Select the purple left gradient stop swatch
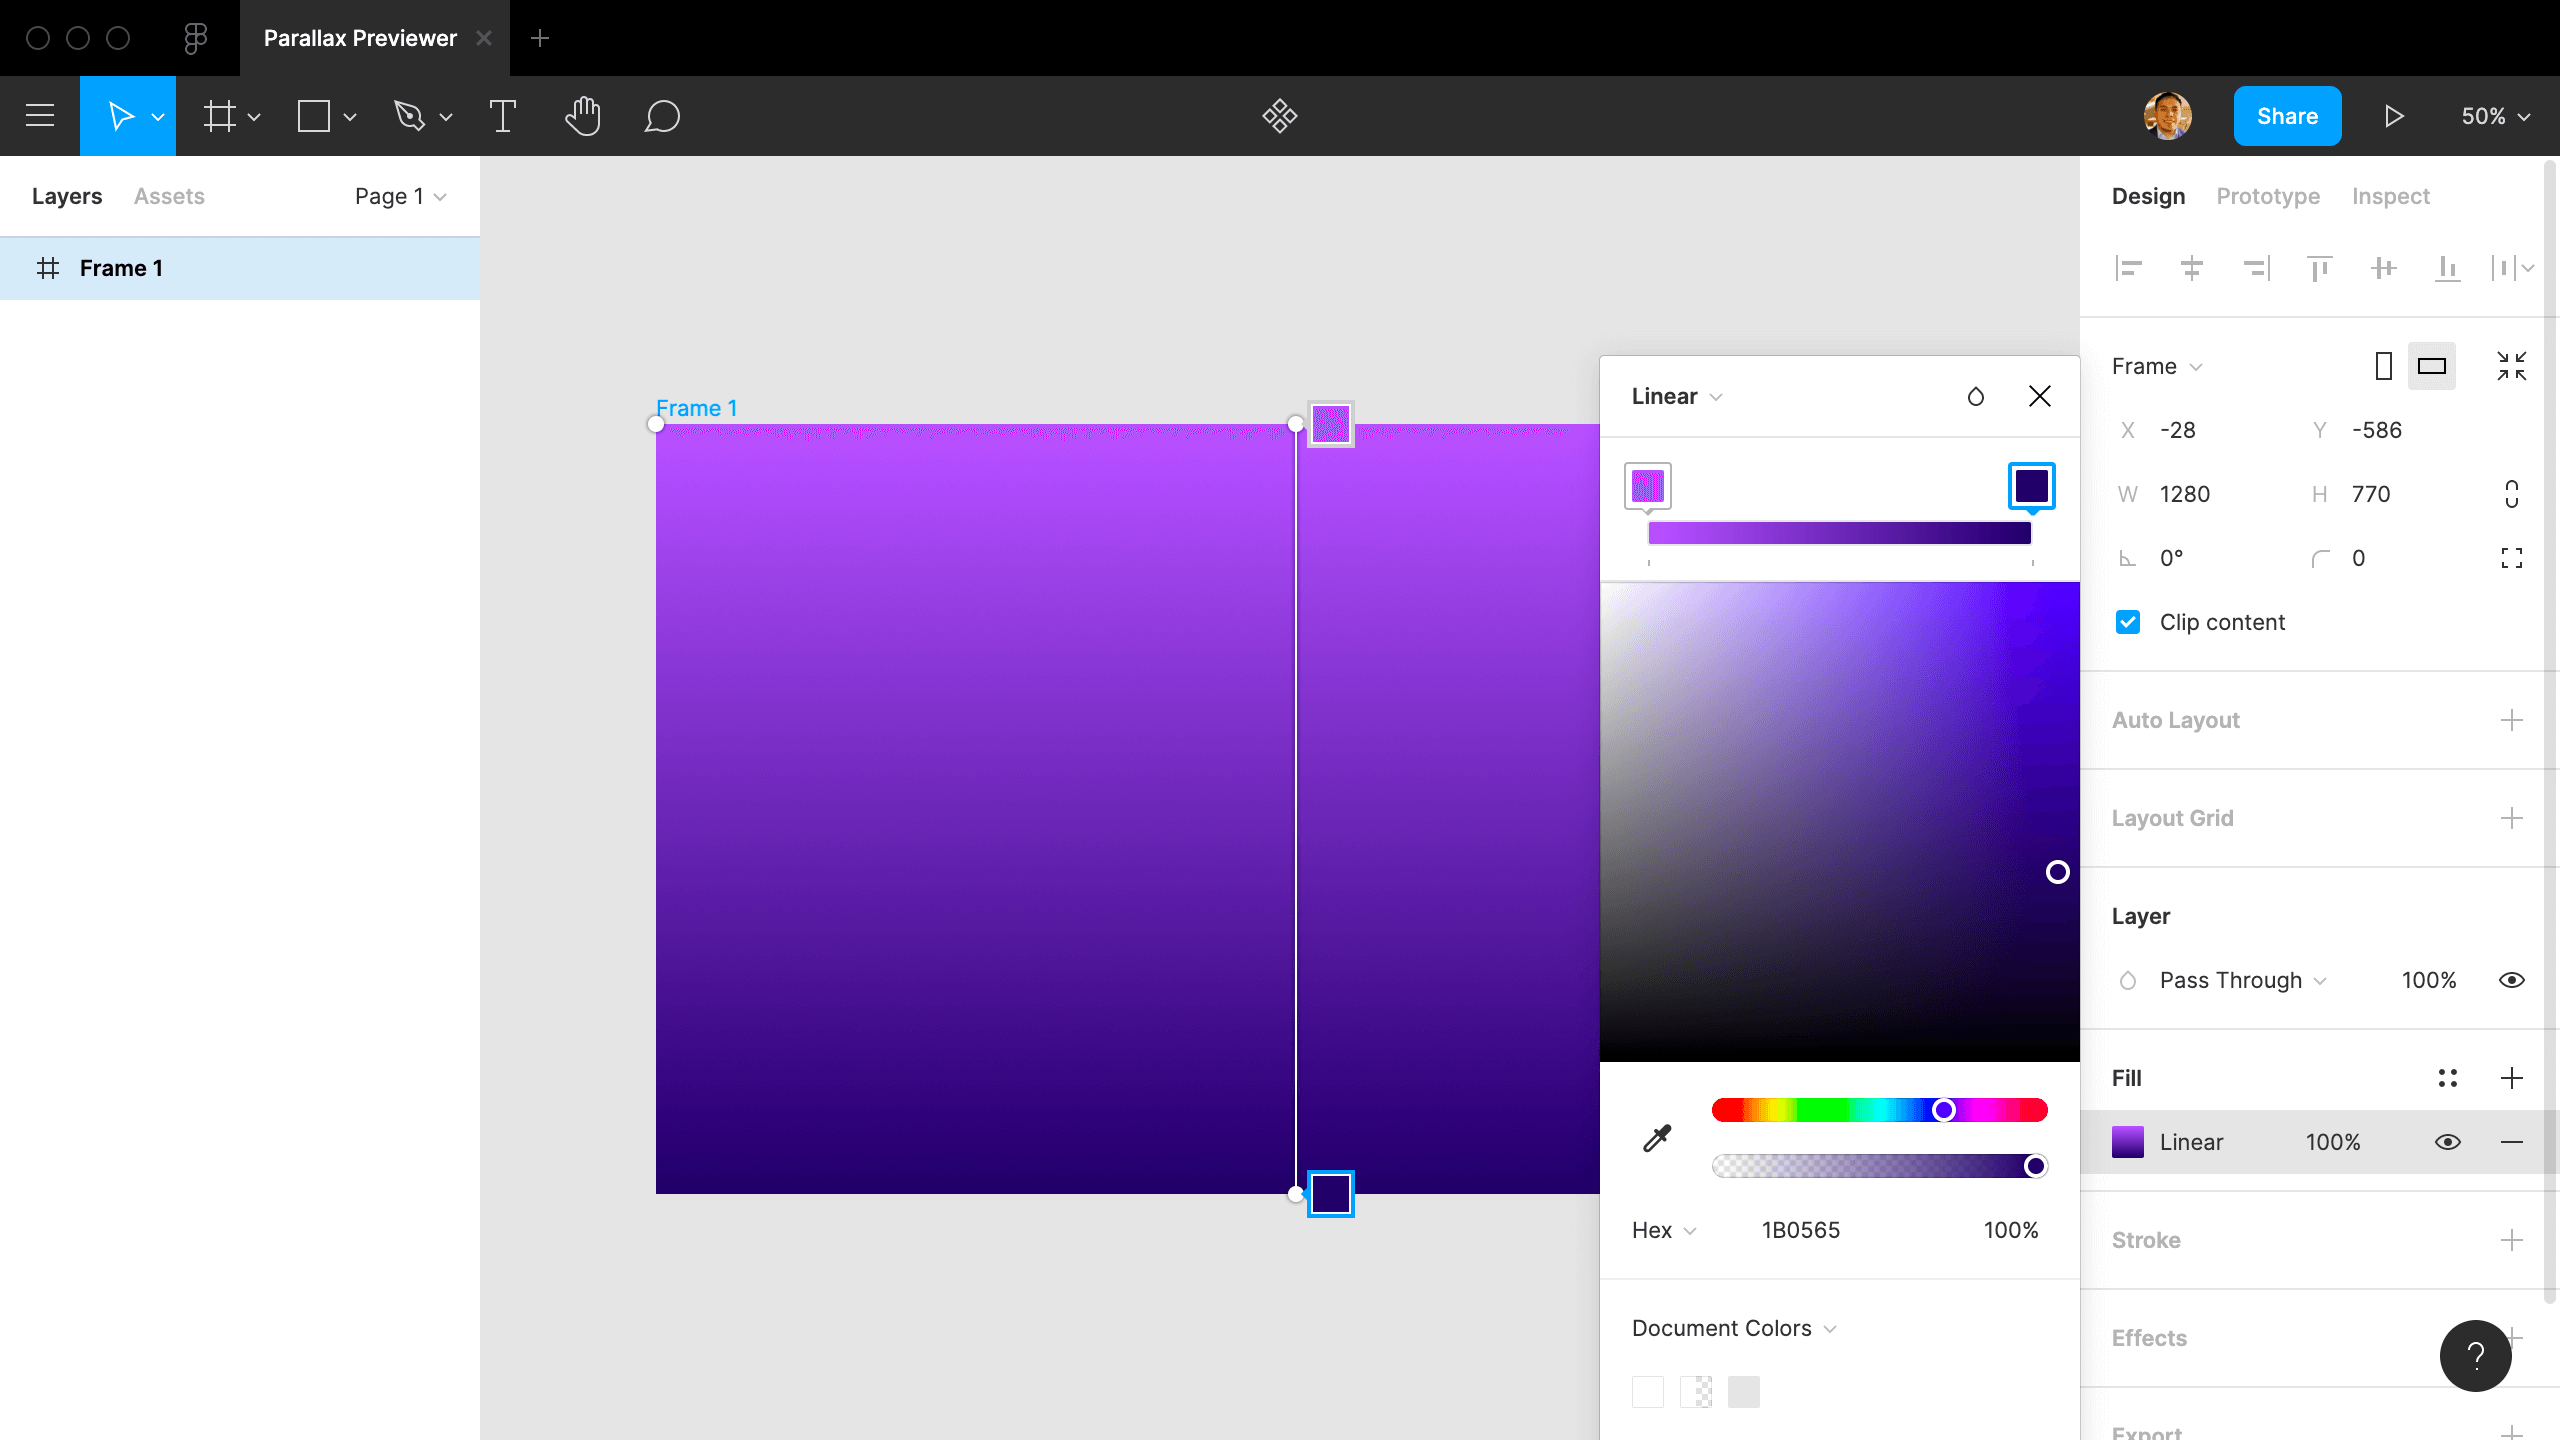 click(x=1647, y=486)
